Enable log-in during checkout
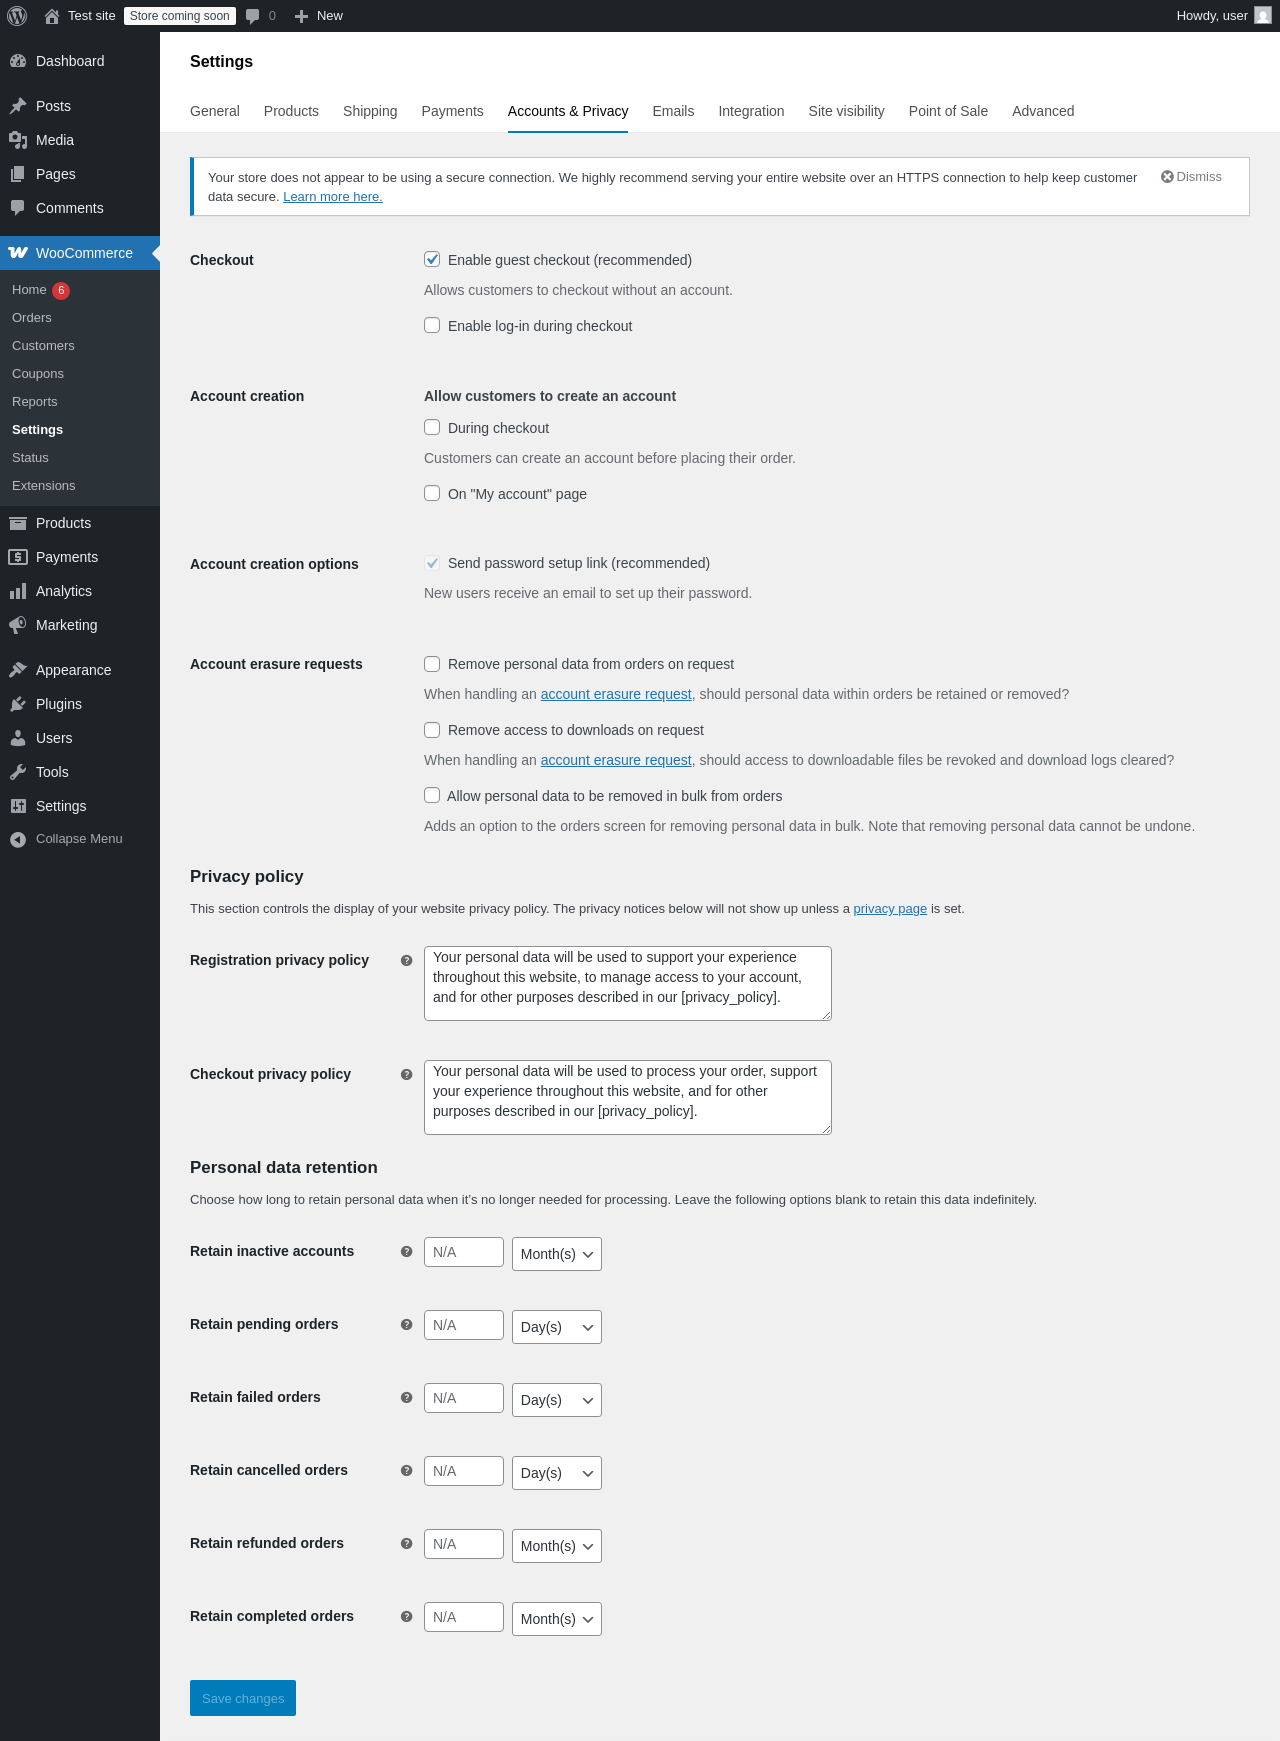 (x=432, y=325)
